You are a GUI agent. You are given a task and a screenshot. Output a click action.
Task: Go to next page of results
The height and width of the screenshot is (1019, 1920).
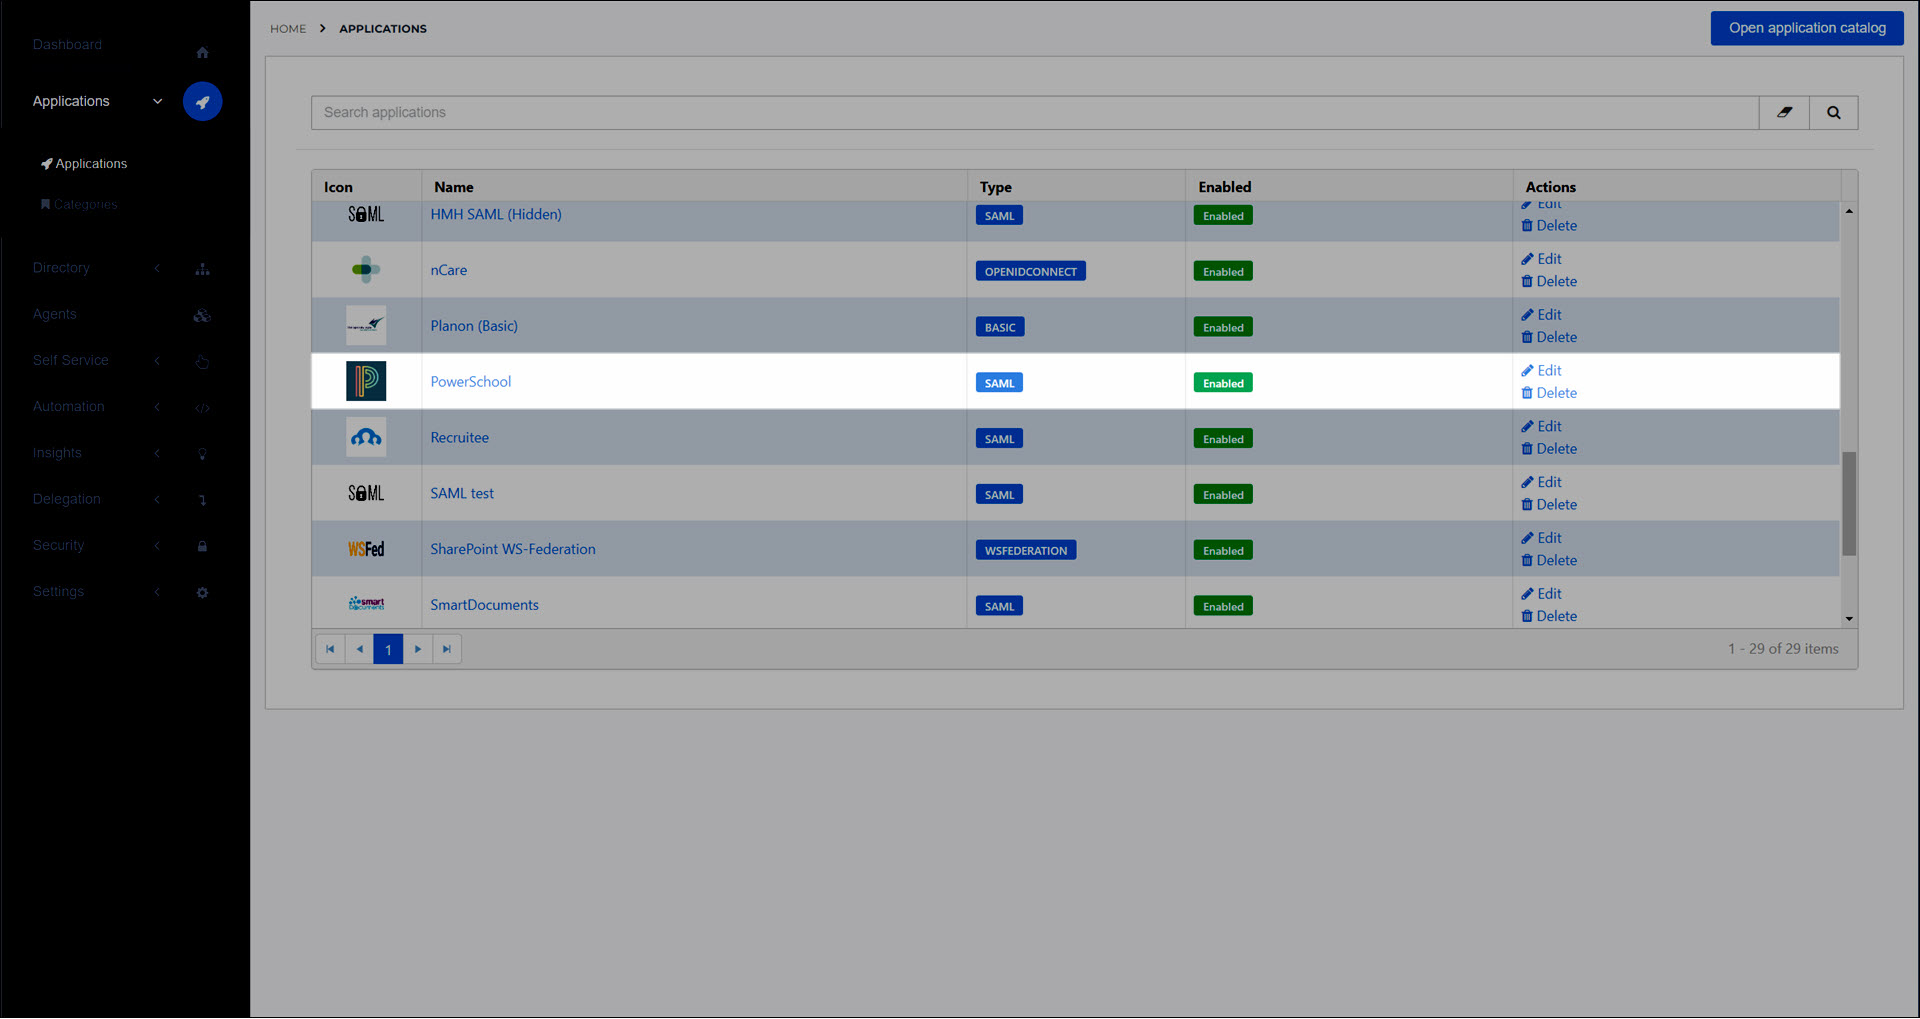tap(418, 649)
